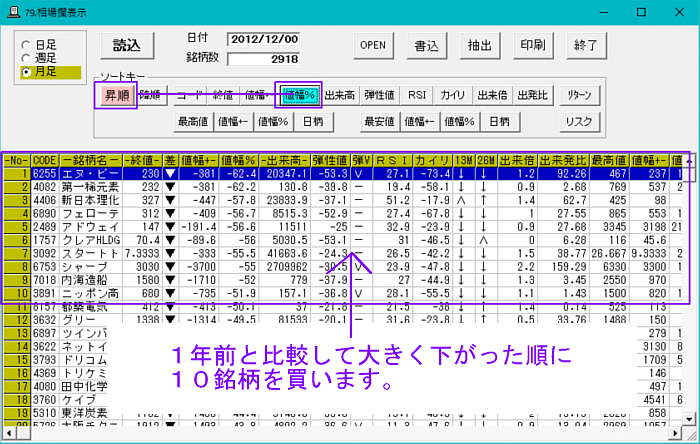Viewport: 700px width, 444px height.
Task: Toggle the 昇順 ascending sort button
Action: pyautogui.click(x=116, y=95)
